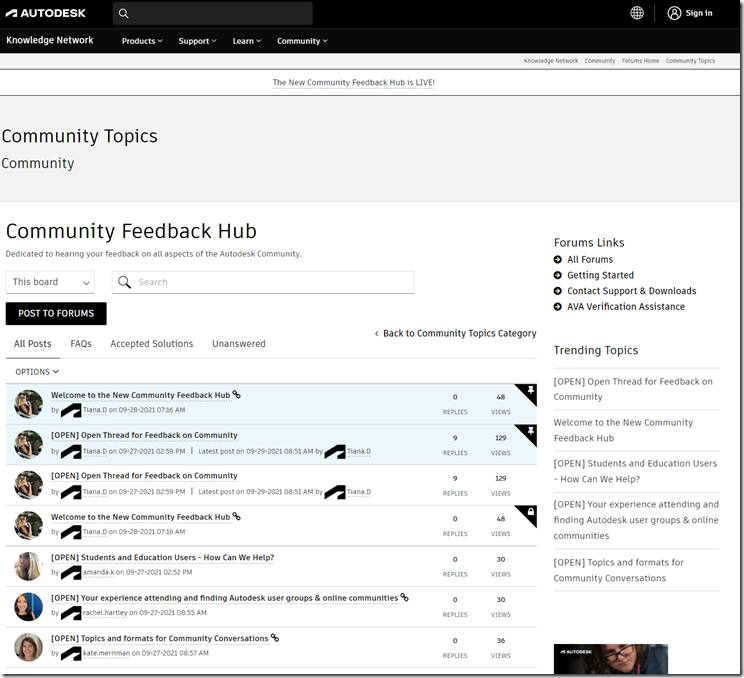Click Autodesk badge next to kate.merriman

point(71,654)
